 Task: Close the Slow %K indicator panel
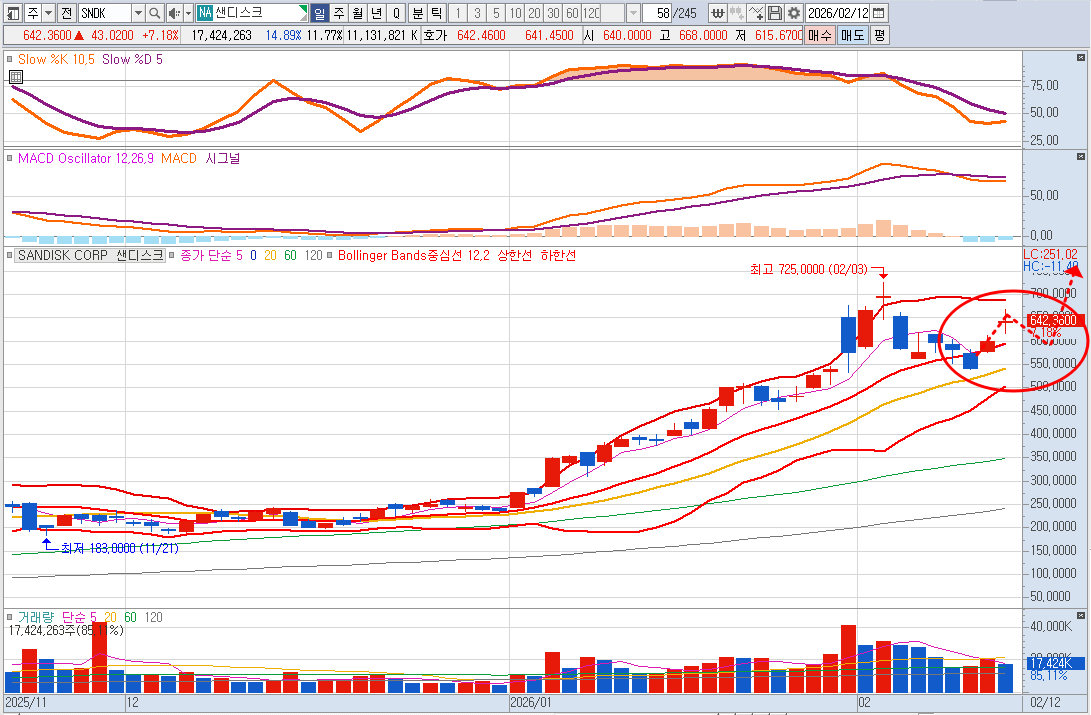point(1079,58)
